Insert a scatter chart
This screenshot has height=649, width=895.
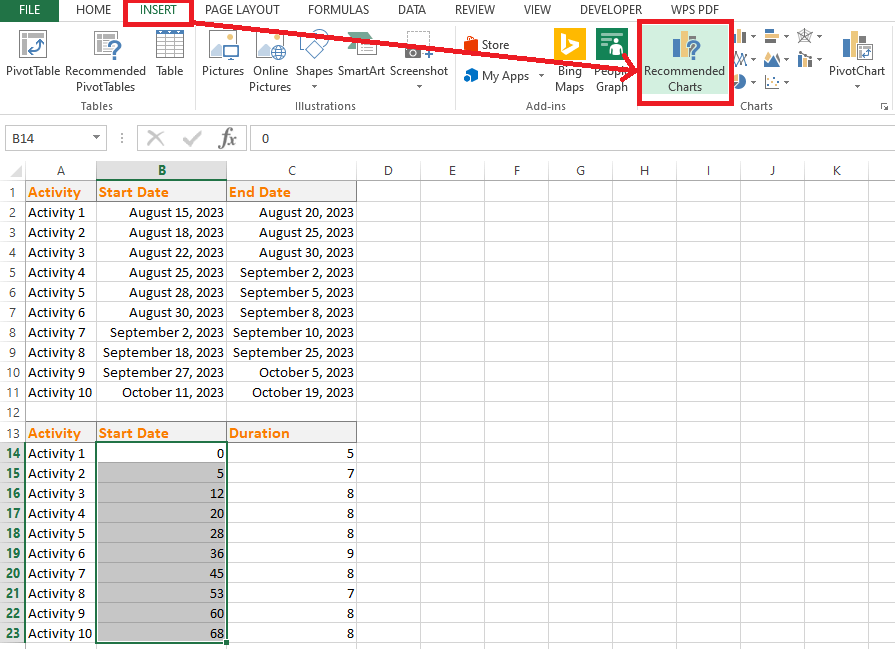click(x=772, y=82)
